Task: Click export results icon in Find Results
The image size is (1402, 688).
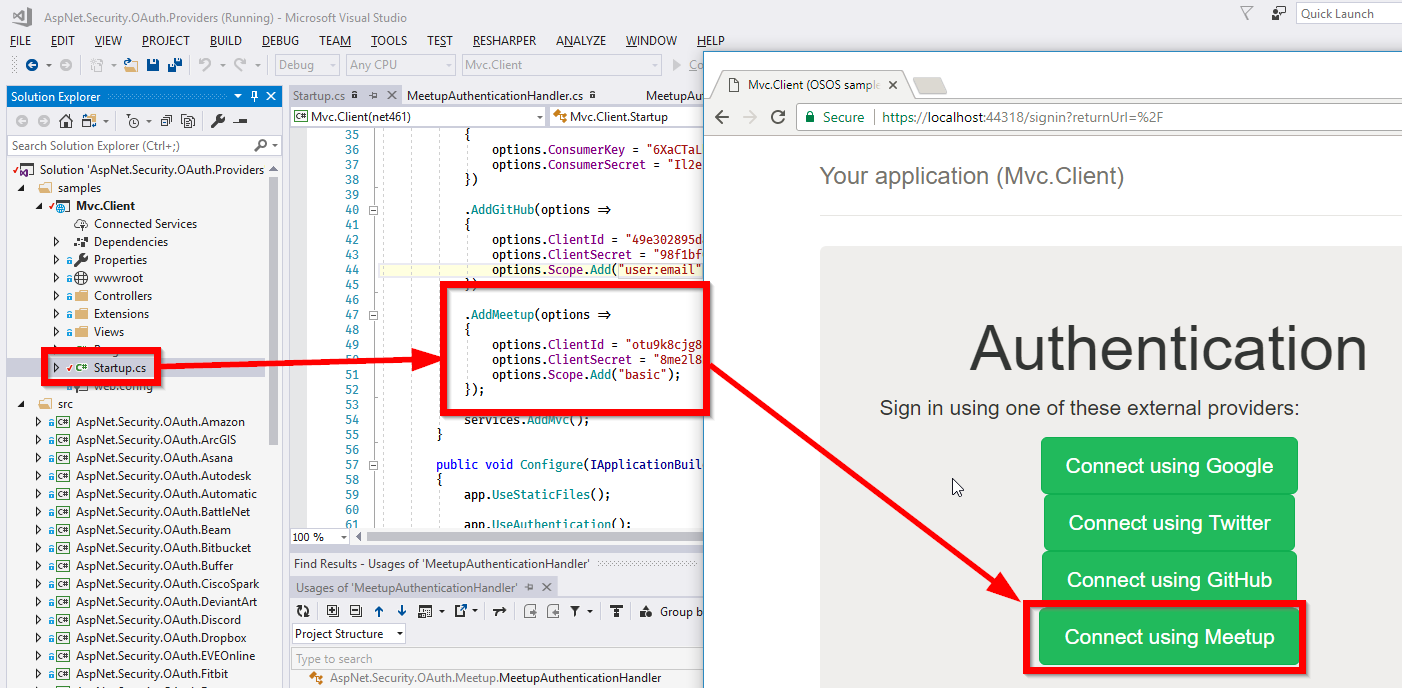Action: click(x=460, y=611)
